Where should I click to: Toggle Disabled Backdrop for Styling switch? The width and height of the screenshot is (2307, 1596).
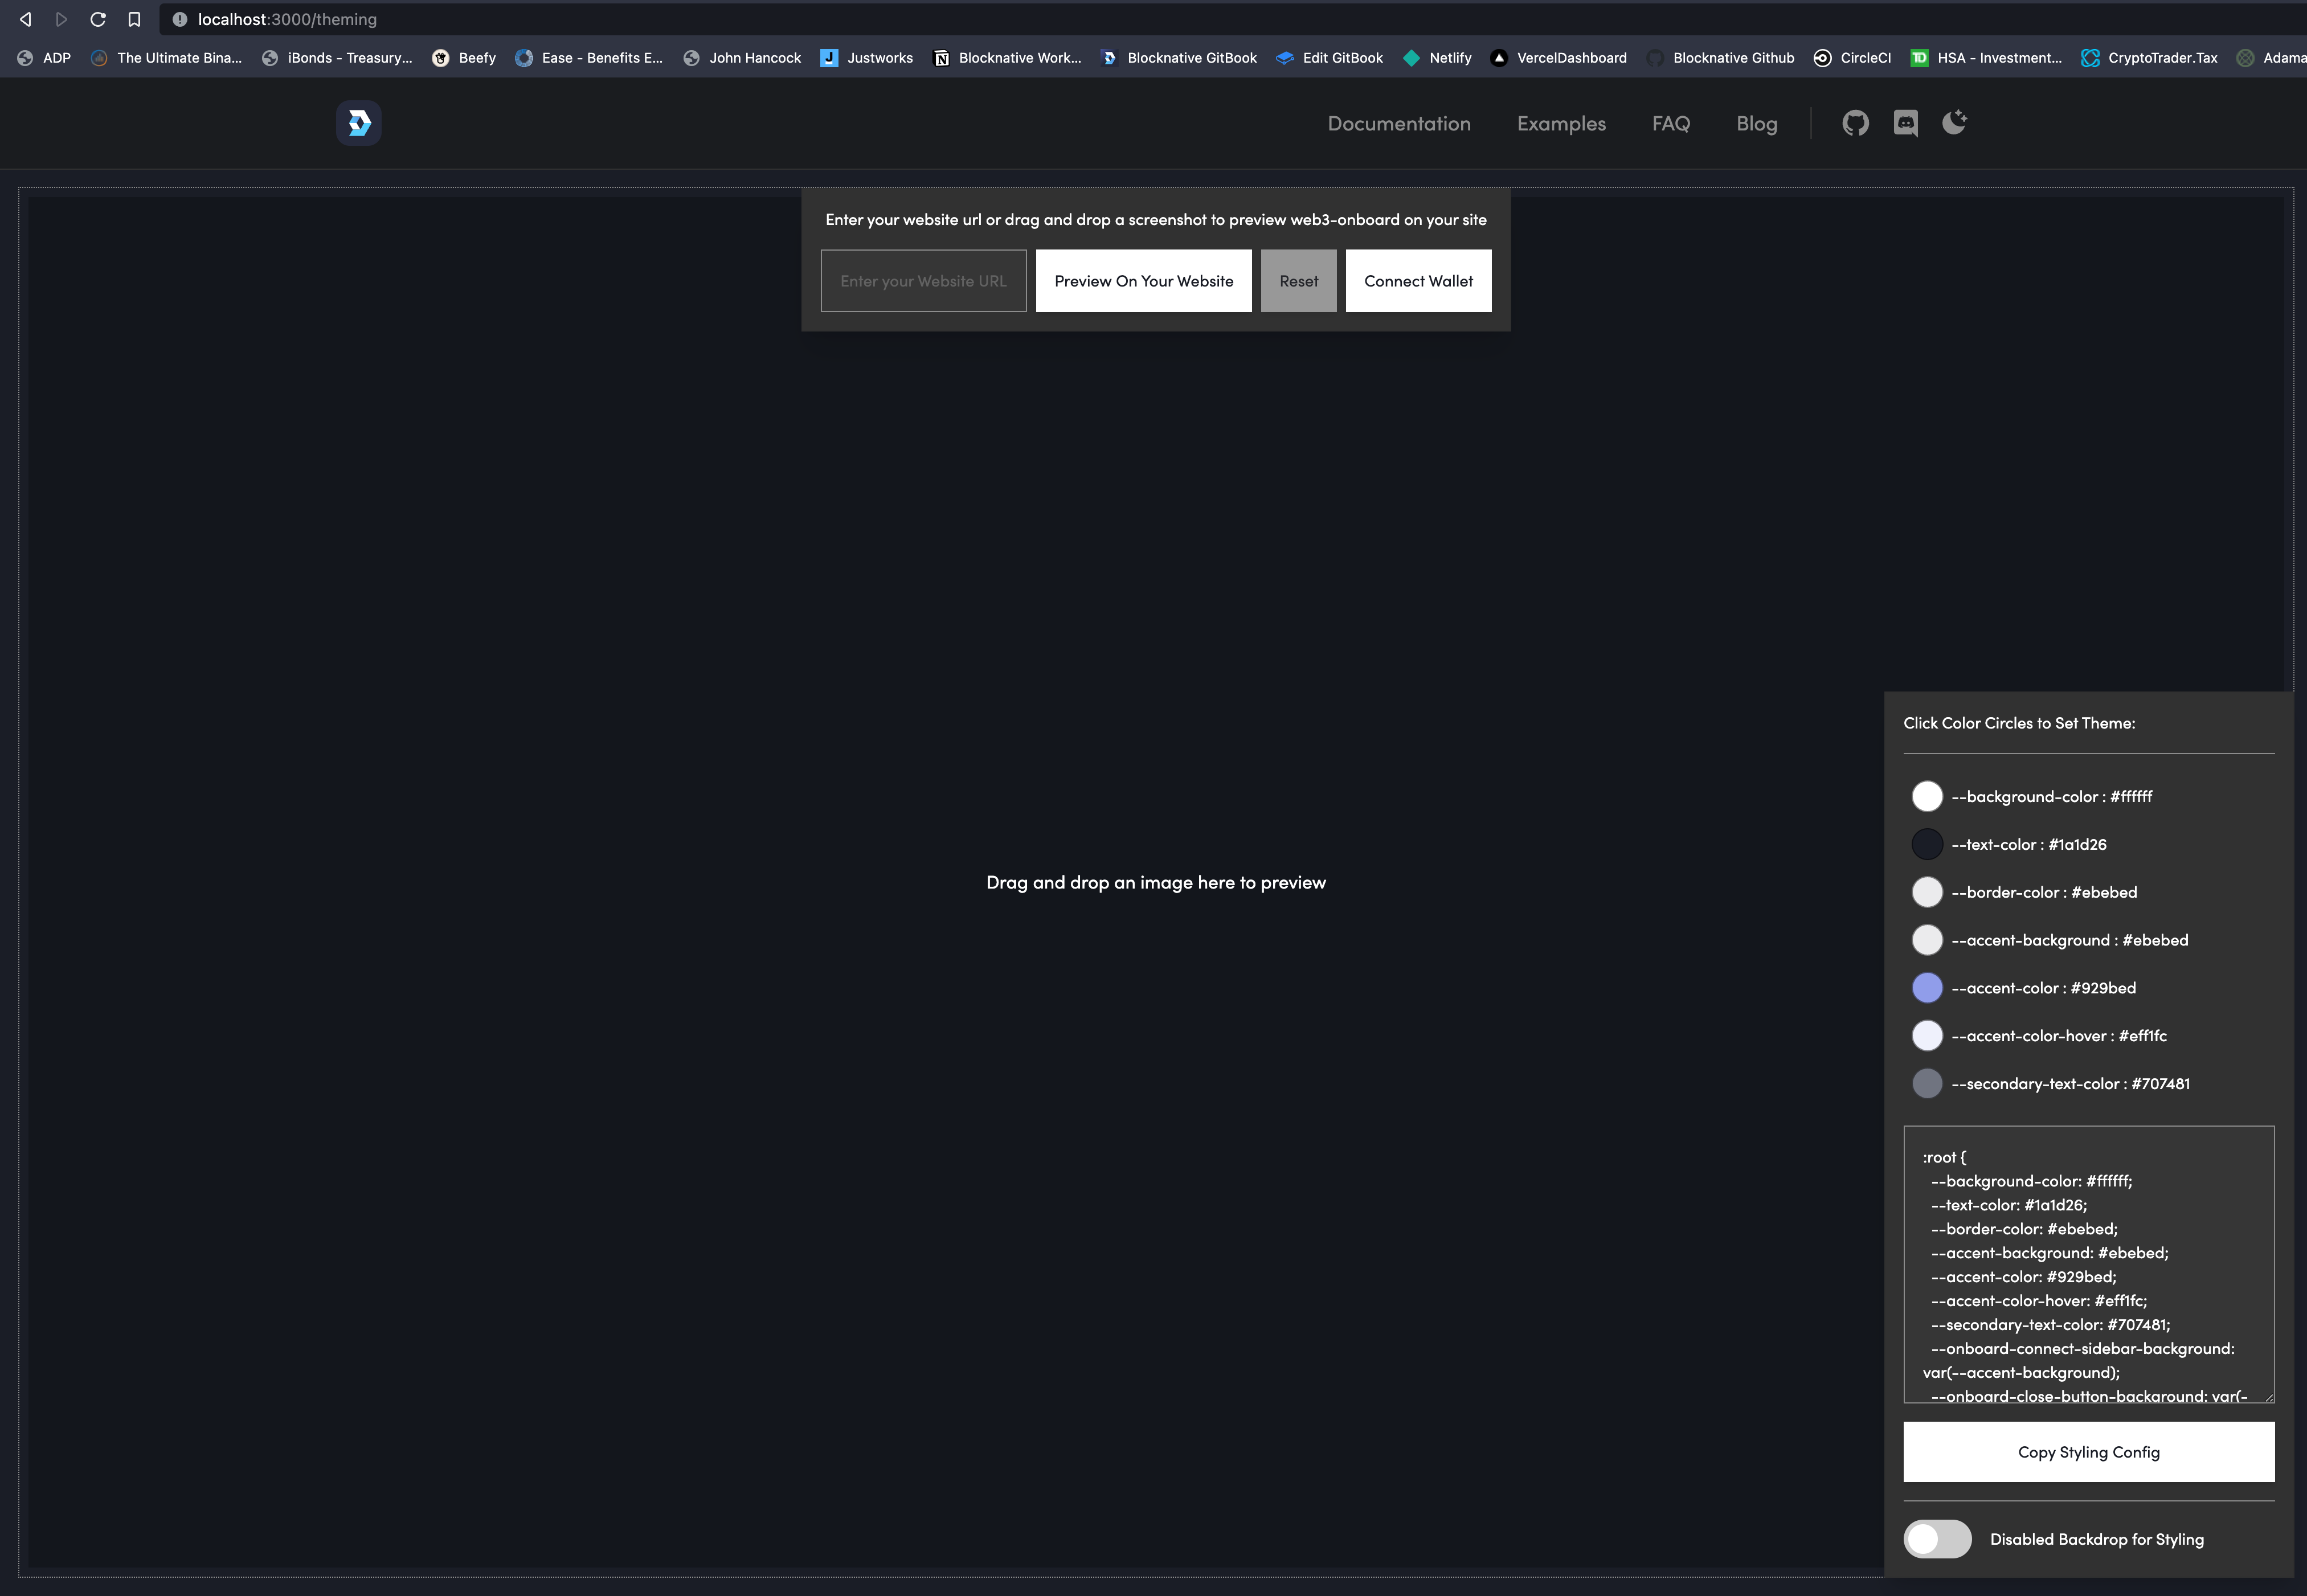pyautogui.click(x=1937, y=1539)
